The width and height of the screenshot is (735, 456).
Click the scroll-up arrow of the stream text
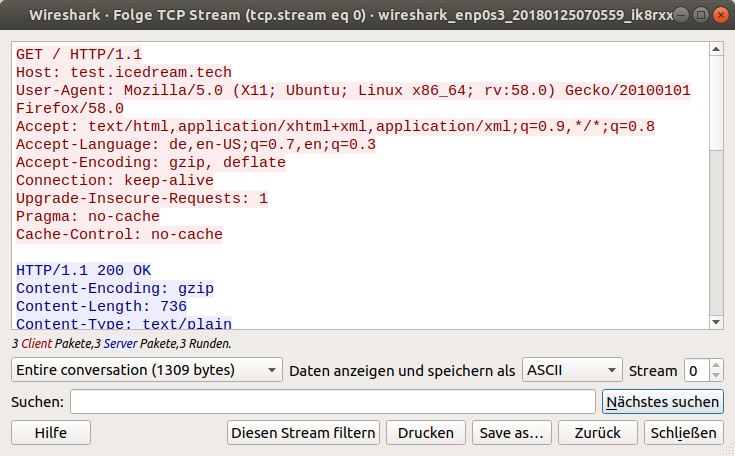click(x=715, y=48)
